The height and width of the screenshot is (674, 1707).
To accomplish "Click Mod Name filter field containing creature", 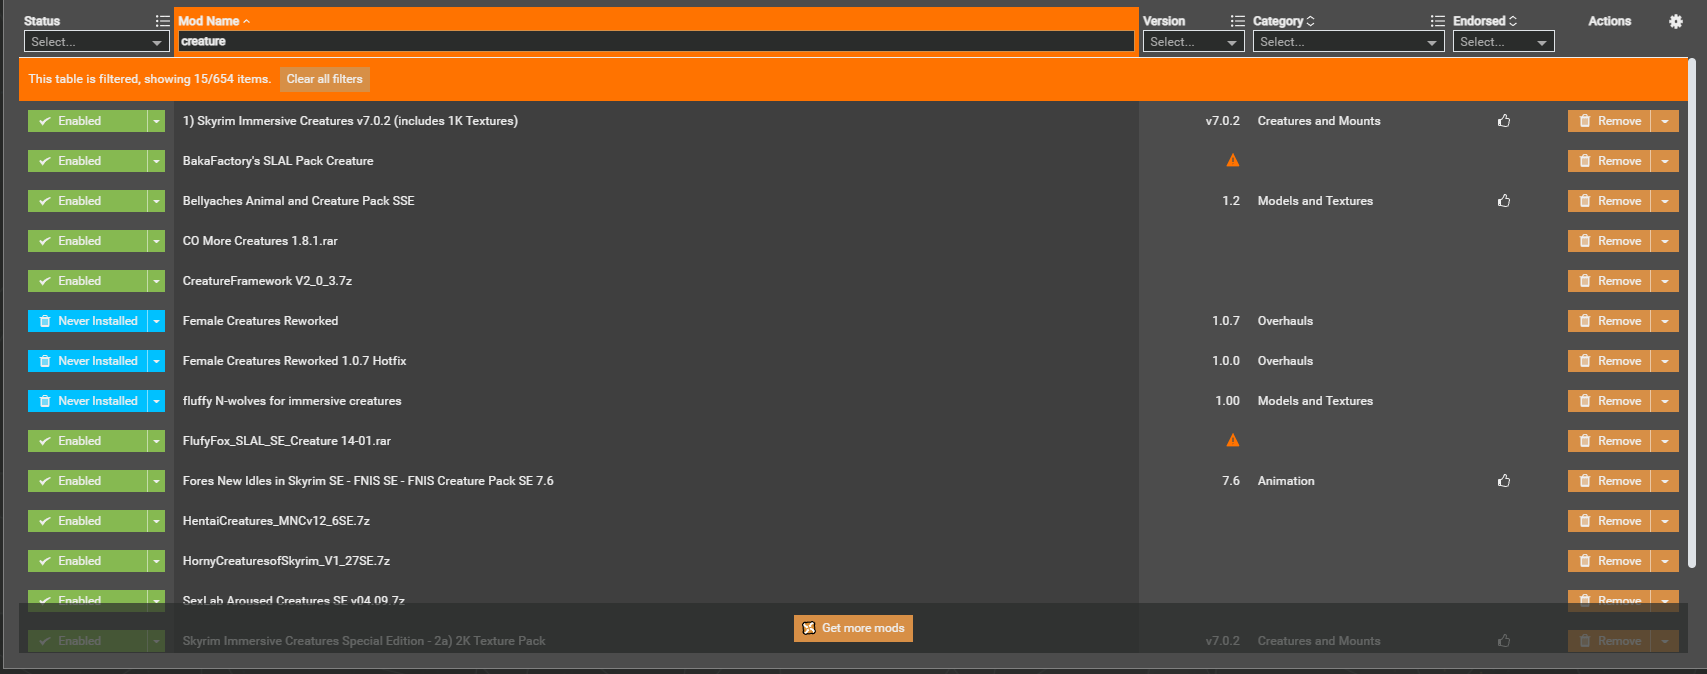I will tap(656, 42).
